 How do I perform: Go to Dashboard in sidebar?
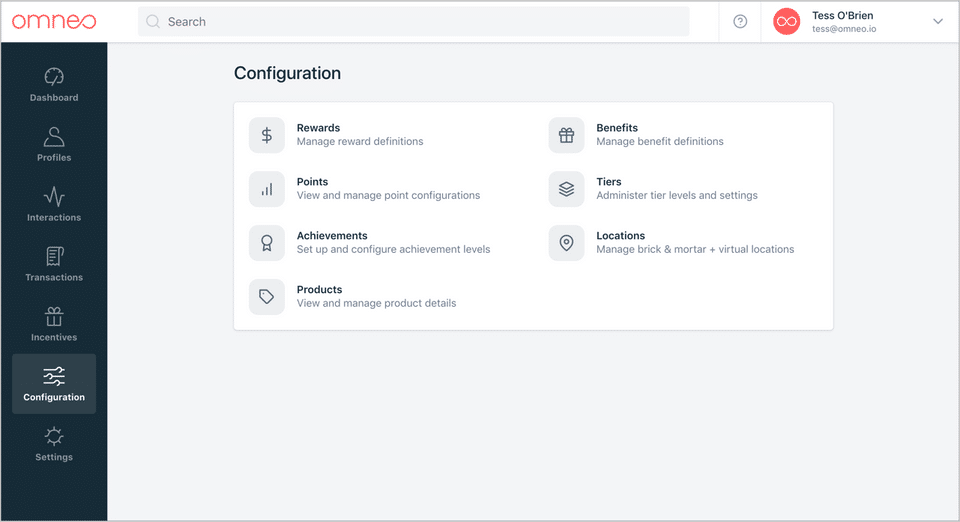[x=54, y=84]
